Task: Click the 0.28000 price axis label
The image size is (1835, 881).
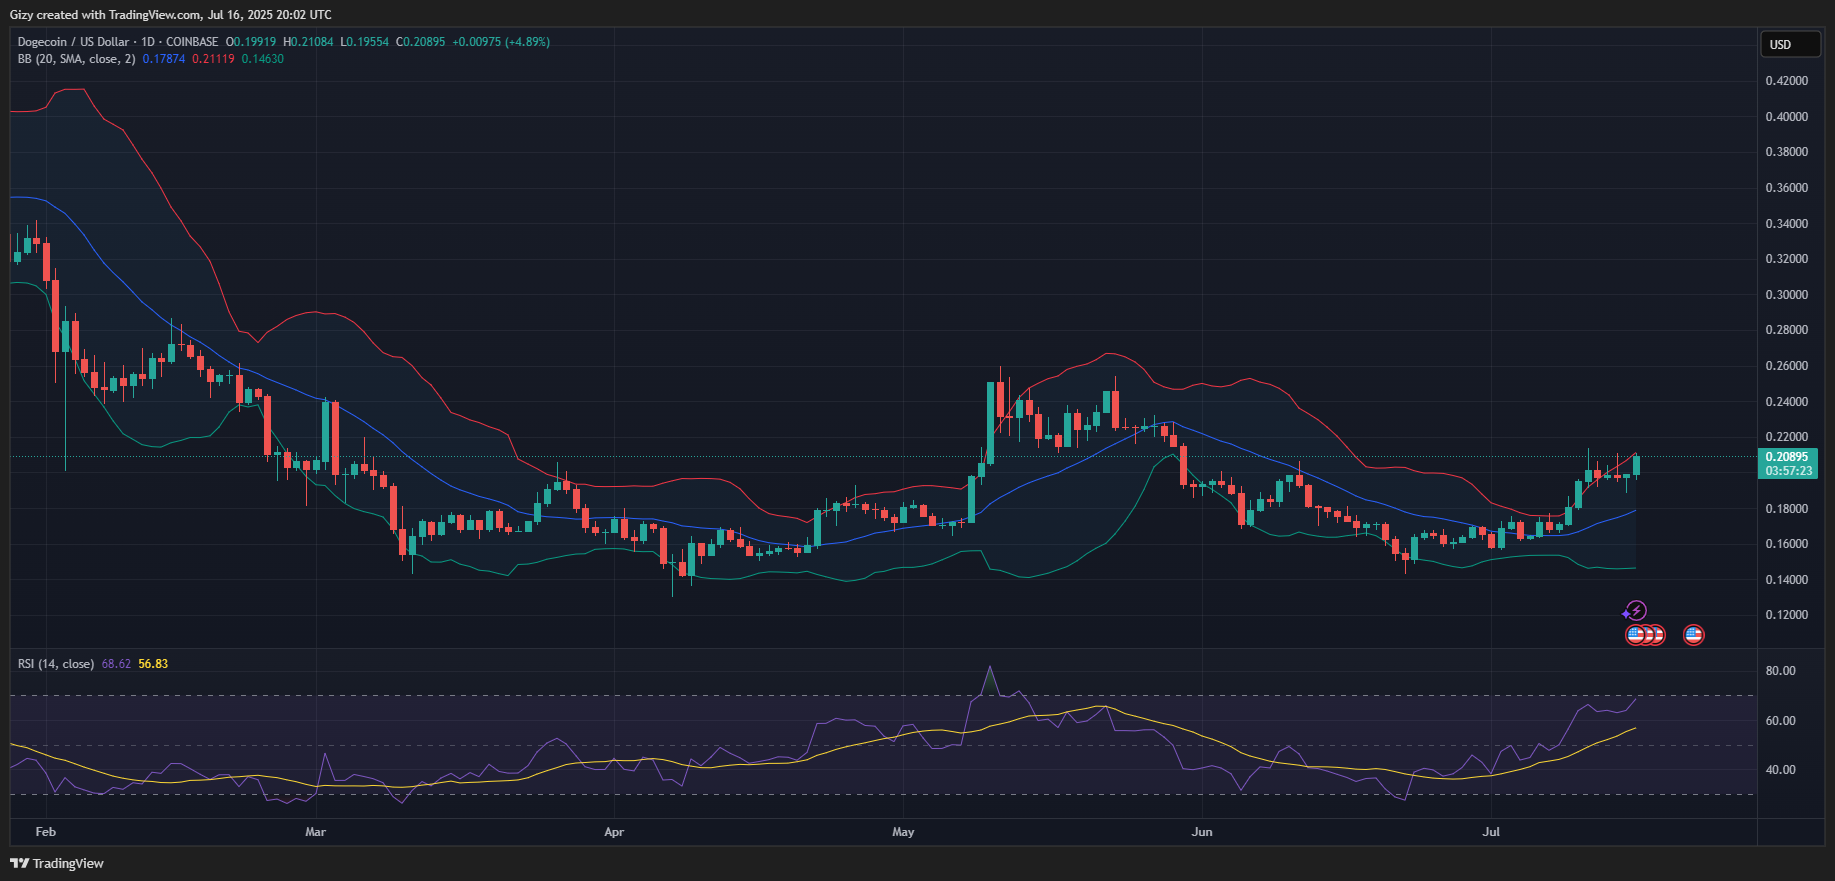Action: 1786,330
